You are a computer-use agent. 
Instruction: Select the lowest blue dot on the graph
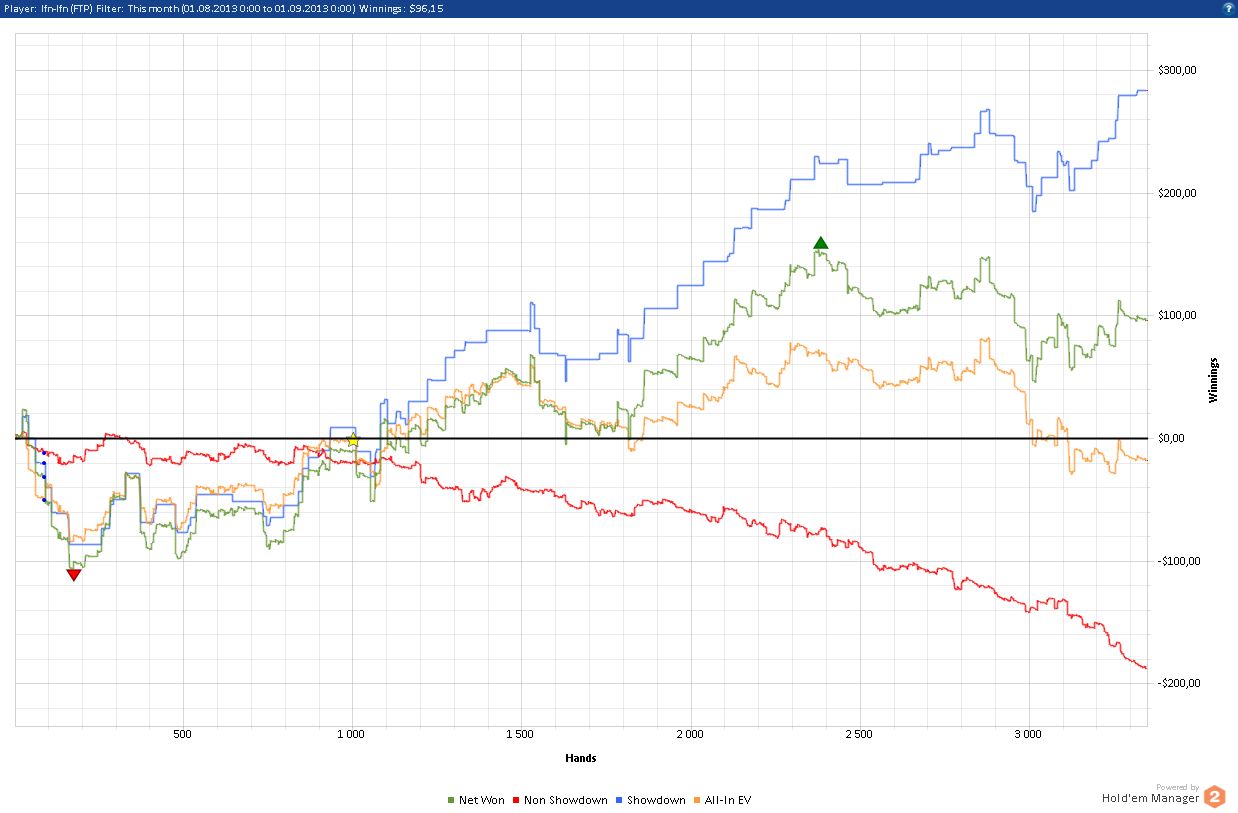[44, 499]
